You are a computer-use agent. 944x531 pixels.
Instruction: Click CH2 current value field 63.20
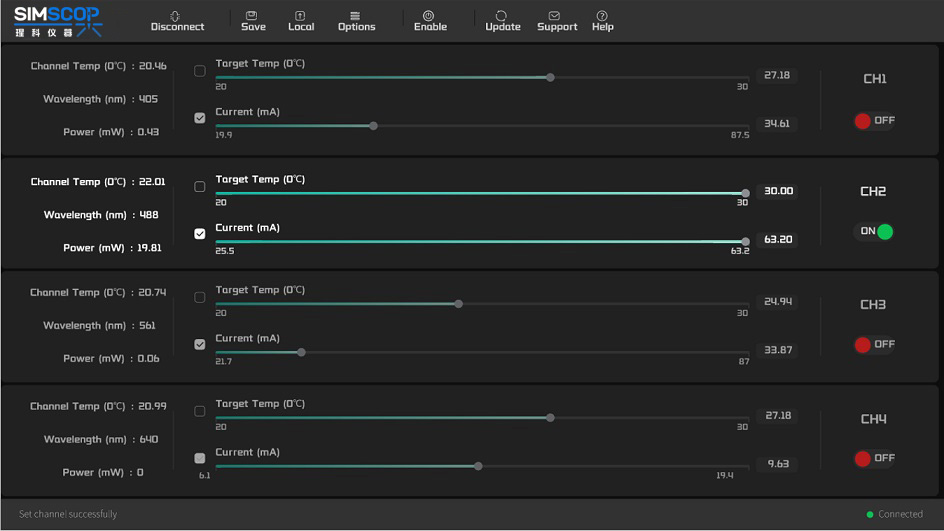pyautogui.click(x=777, y=240)
